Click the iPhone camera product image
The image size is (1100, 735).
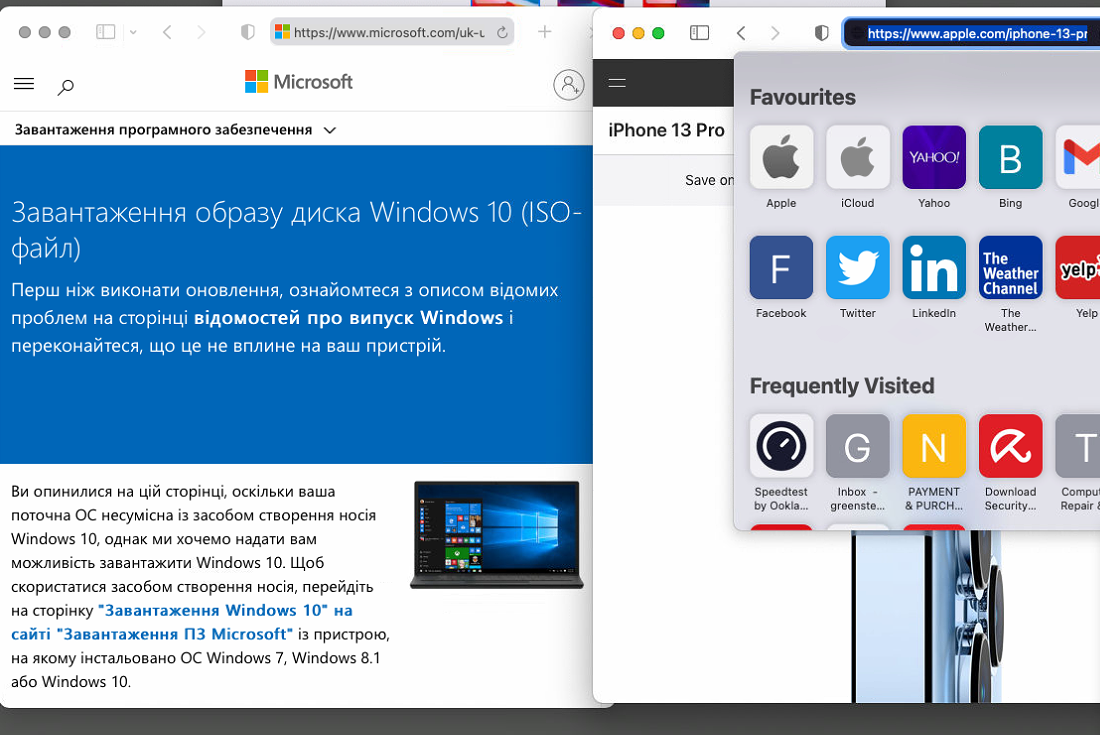pyautogui.click(x=926, y=616)
